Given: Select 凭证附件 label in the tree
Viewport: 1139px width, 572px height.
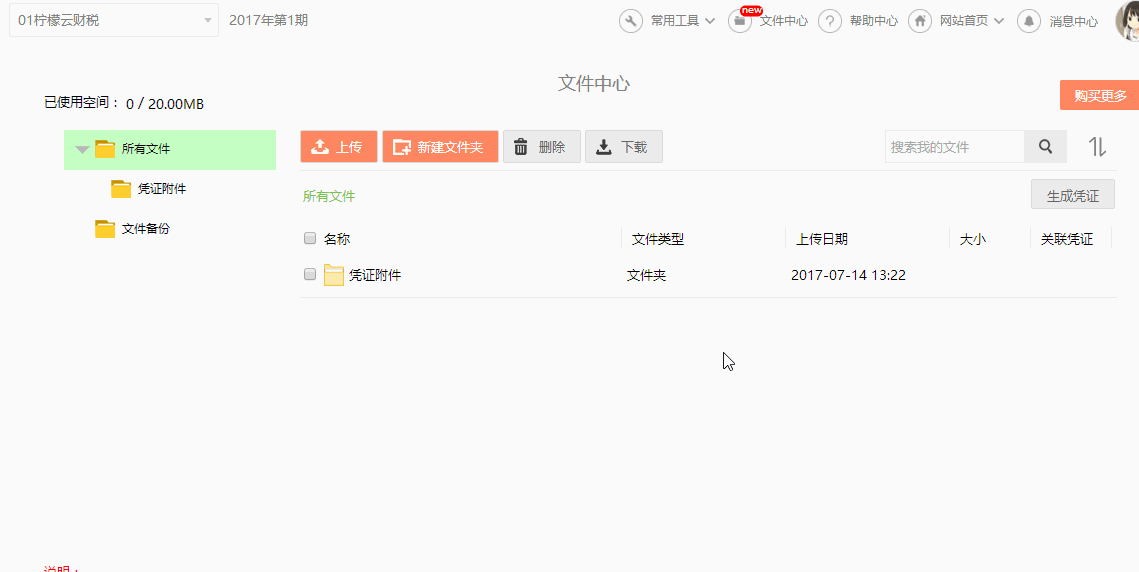Looking at the screenshot, I should coord(162,189).
